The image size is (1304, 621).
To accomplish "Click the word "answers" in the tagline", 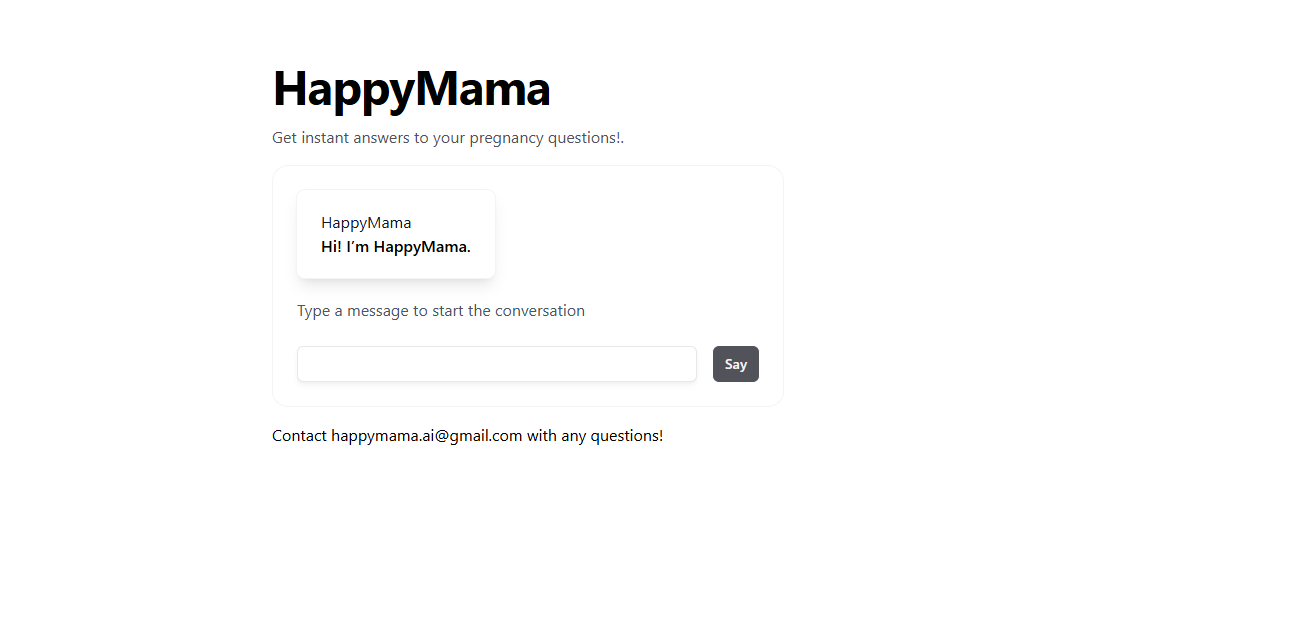I will pyautogui.click(x=381, y=138).
